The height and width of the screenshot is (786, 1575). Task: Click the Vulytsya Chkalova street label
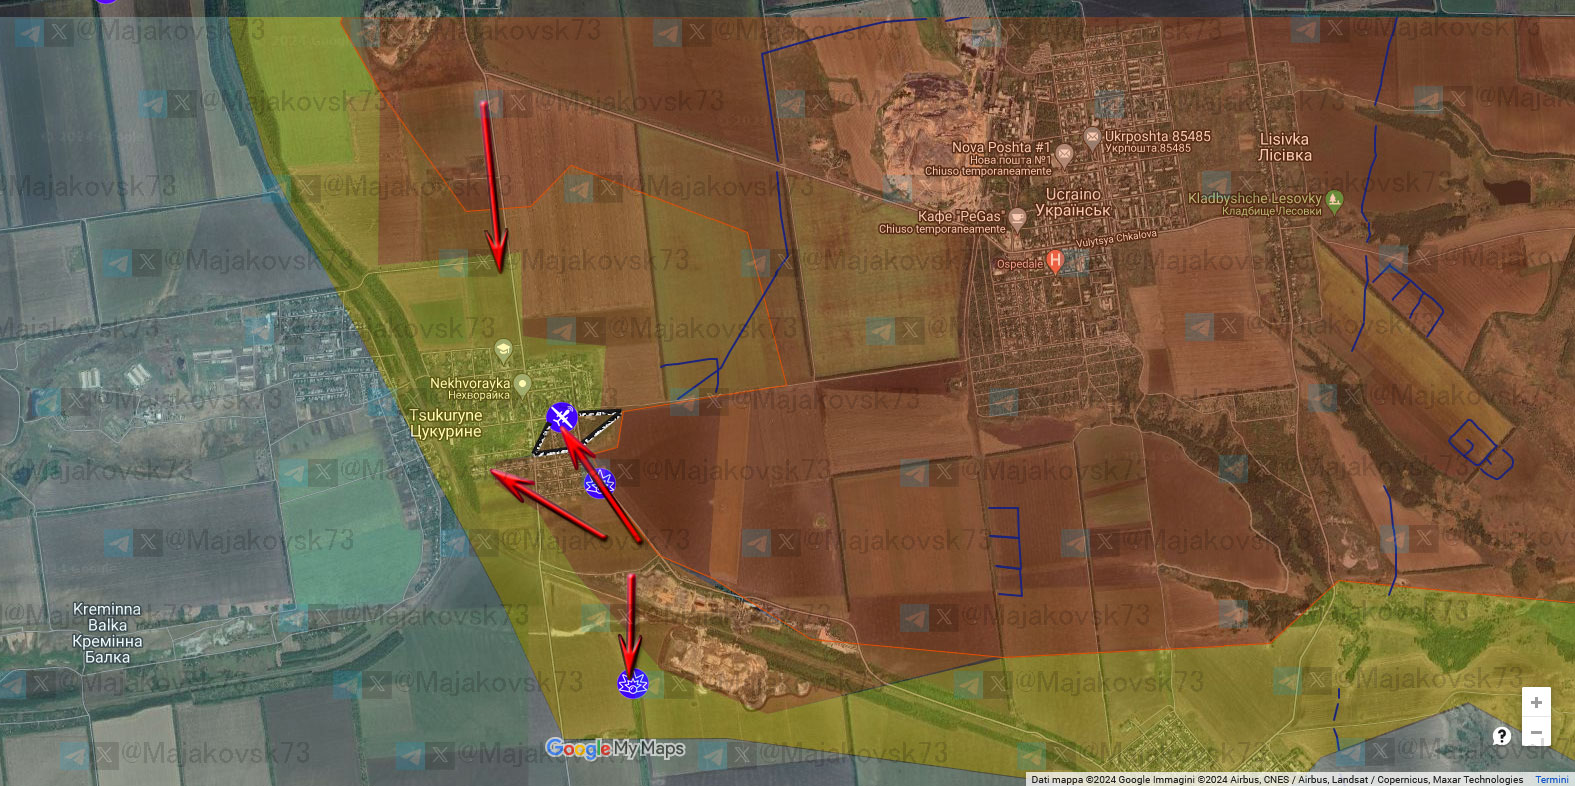click(1116, 240)
